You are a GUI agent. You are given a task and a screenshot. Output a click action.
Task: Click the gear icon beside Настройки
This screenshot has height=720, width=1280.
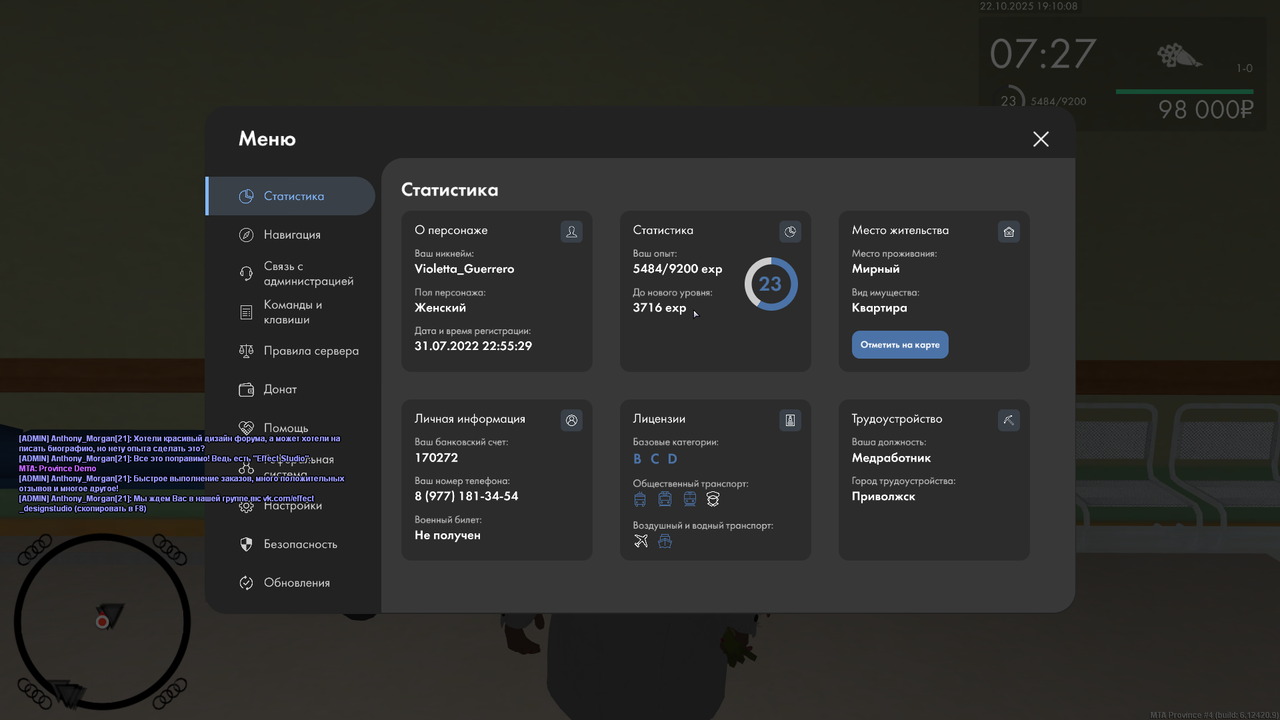[246, 506]
